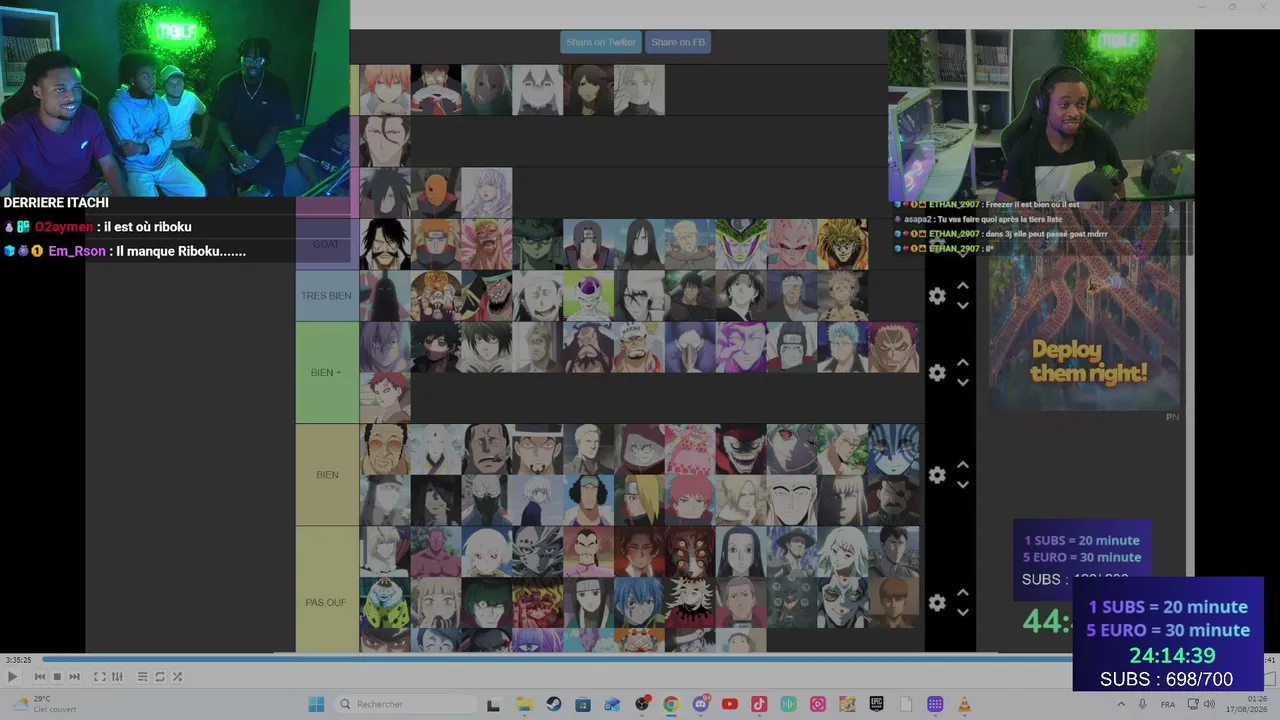
Task: Open Microsoft Store from the taskbar
Action: click(x=582, y=704)
